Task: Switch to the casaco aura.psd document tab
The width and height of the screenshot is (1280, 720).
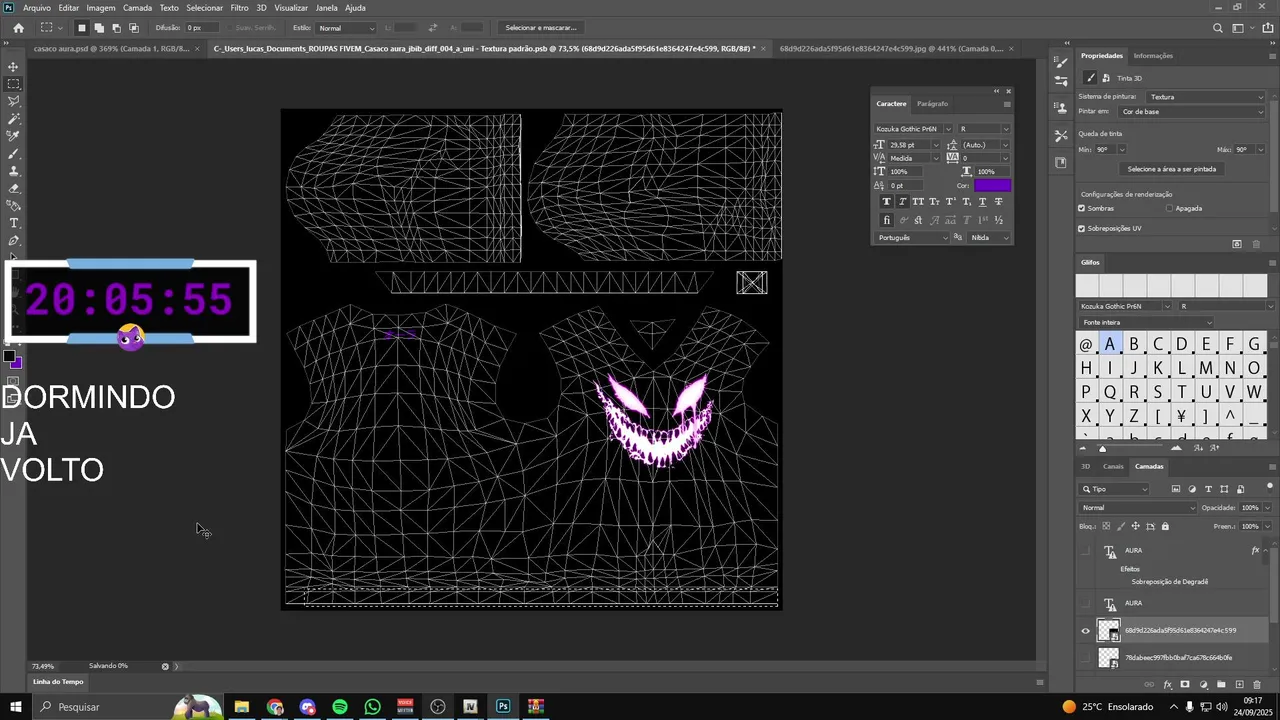Action: point(110,48)
